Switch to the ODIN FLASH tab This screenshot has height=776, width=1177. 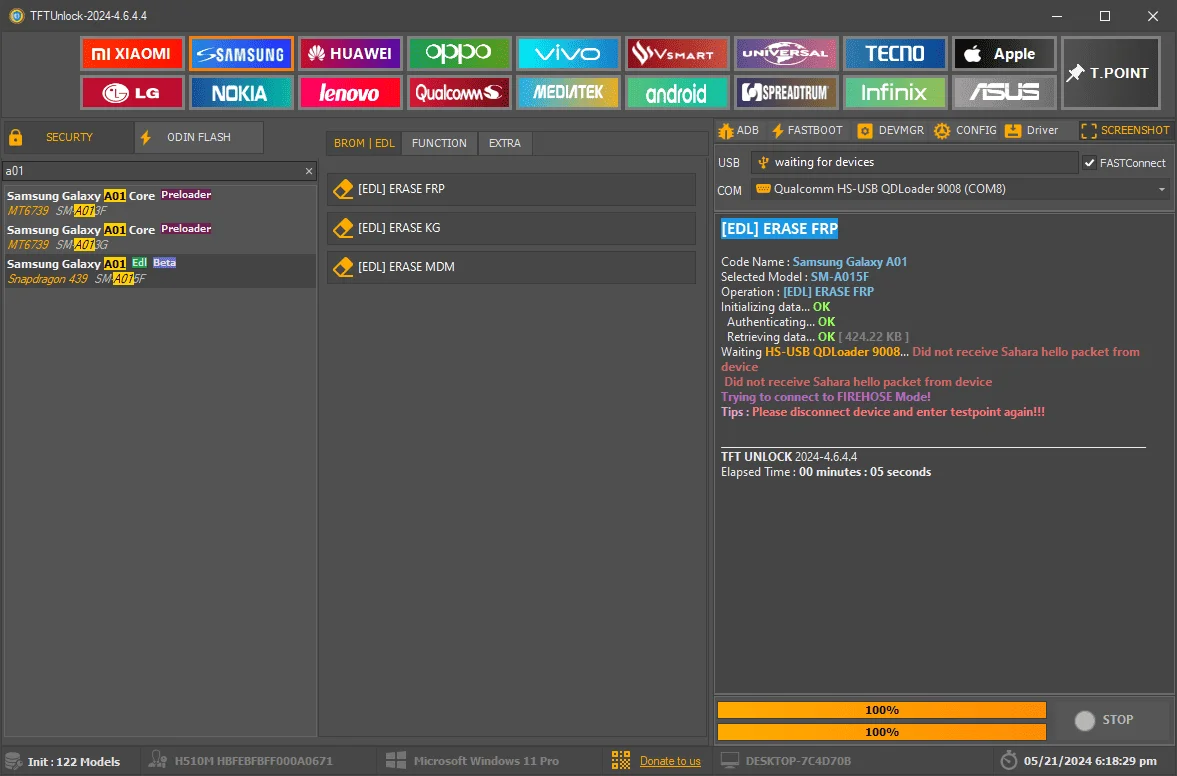coord(199,137)
